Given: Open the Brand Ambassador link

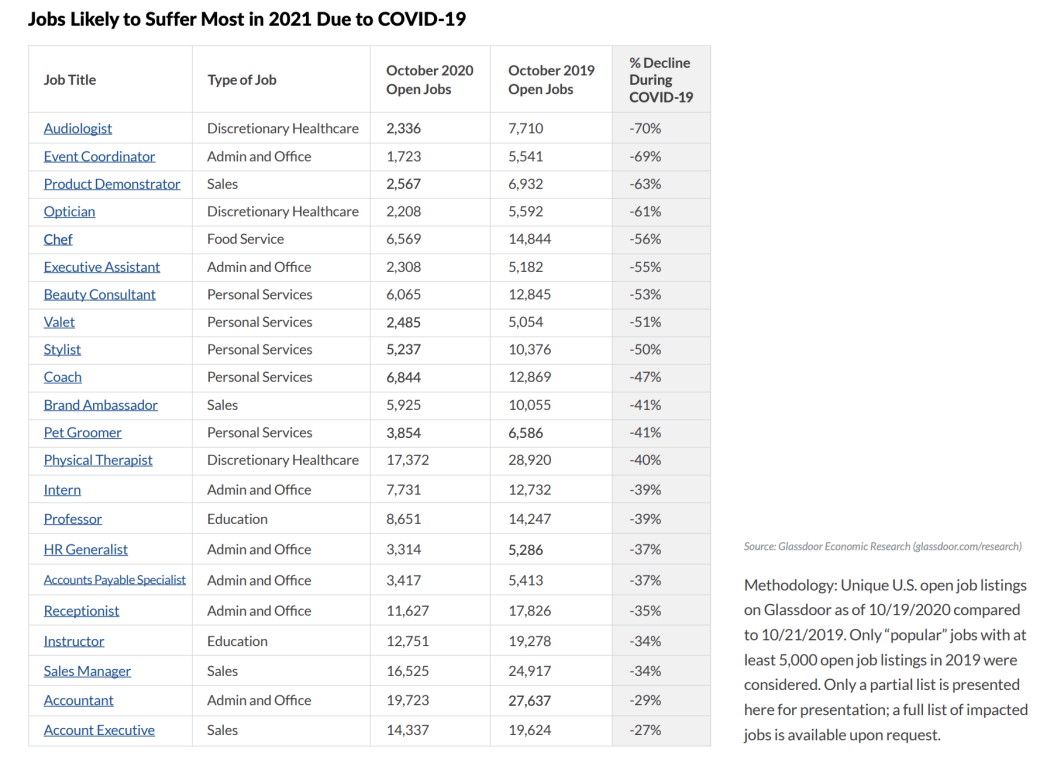Looking at the screenshot, I should (x=100, y=405).
